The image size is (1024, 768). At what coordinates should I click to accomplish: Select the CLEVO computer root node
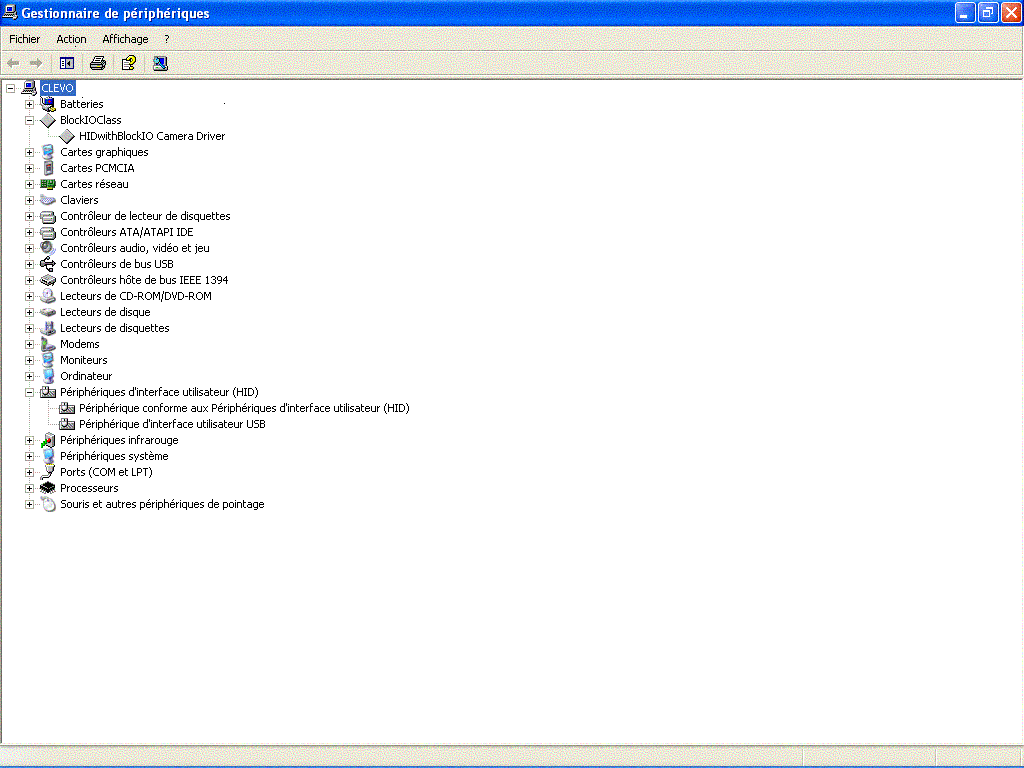click(57, 88)
